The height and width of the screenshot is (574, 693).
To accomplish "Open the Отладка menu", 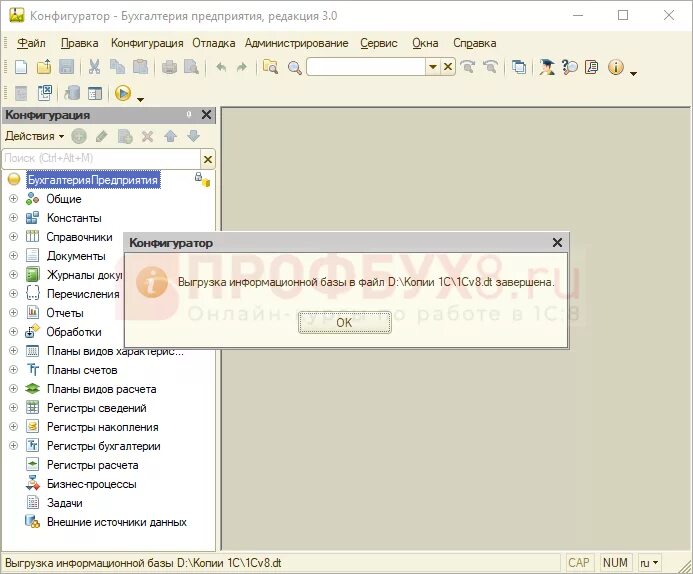I will pyautogui.click(x=213, y=43).
